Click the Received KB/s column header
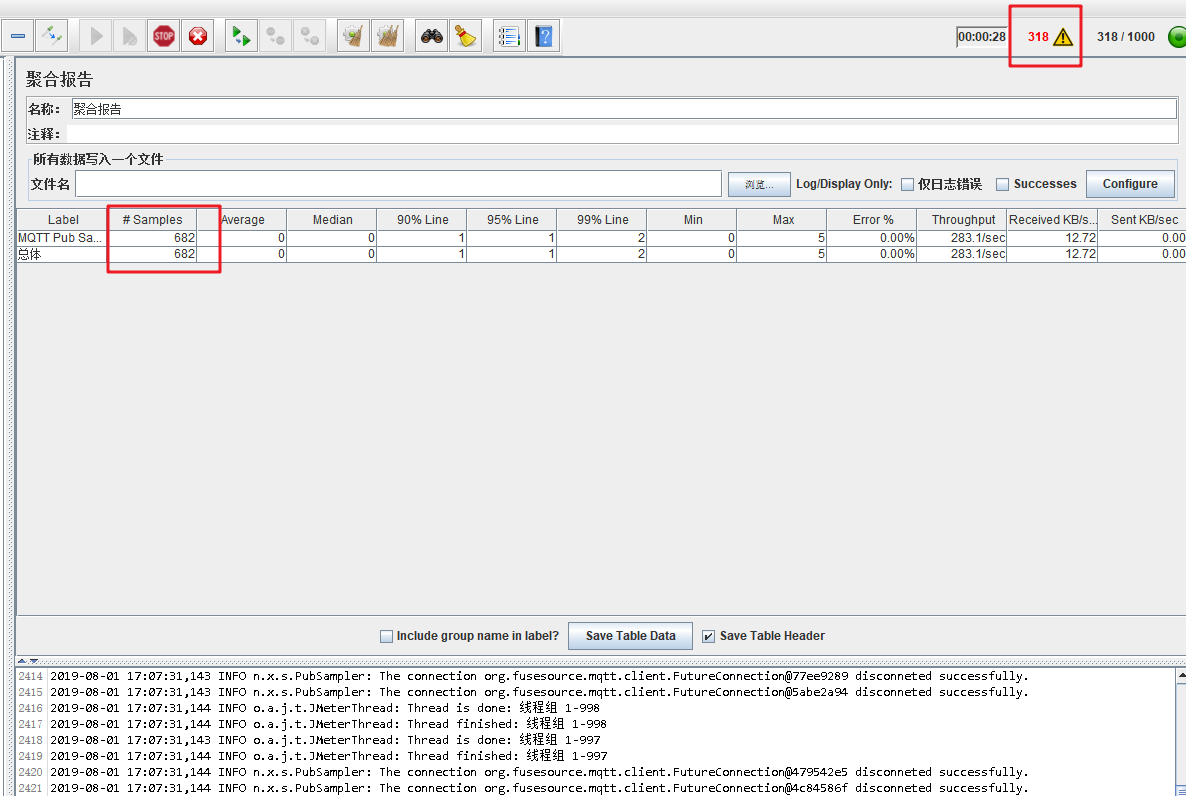1186x796 pixels. click(1053, 219)
